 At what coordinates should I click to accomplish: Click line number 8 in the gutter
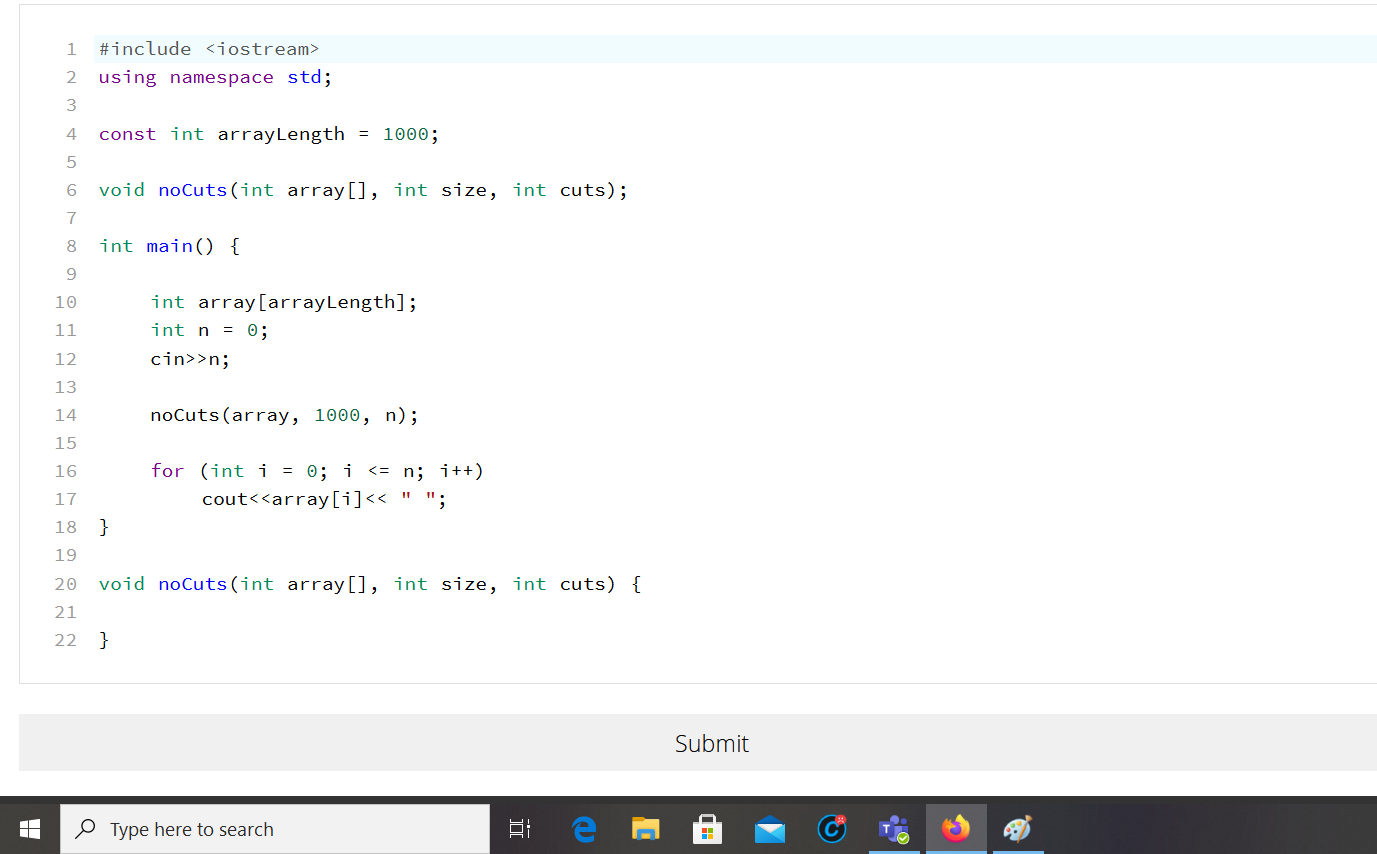pyautogui.click(x=71, y=245)
